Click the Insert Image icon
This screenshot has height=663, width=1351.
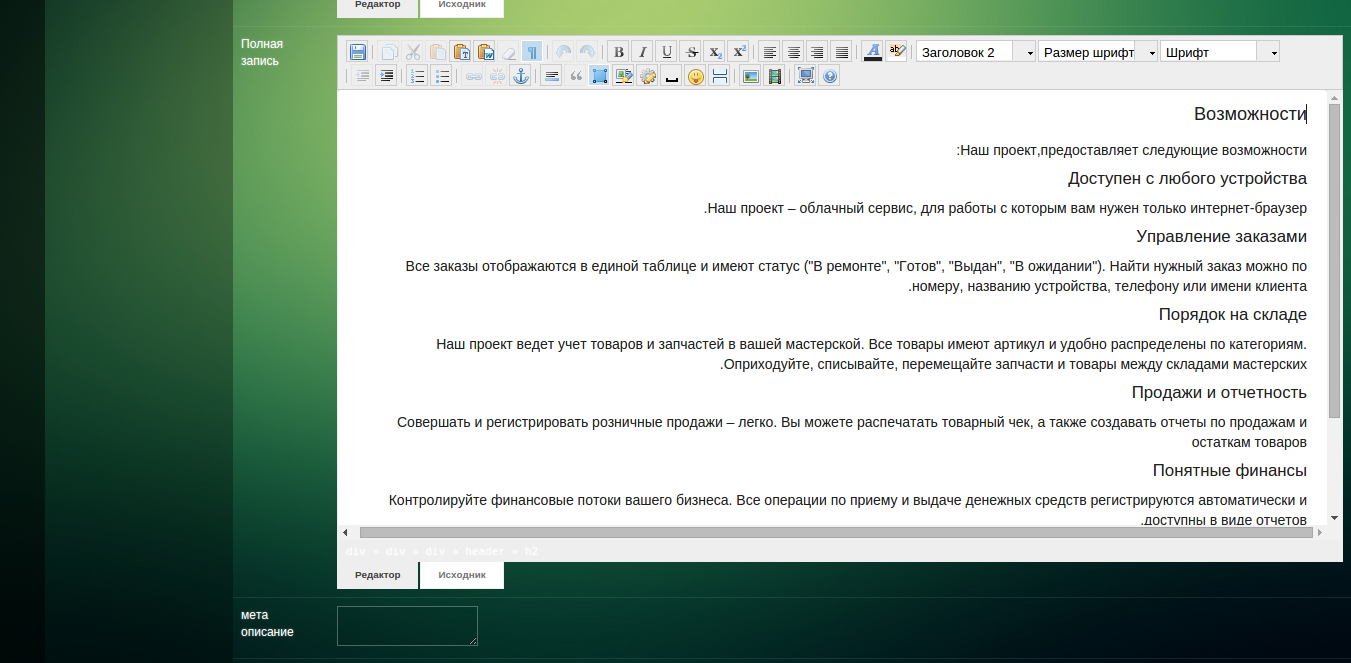coord(750,76)
